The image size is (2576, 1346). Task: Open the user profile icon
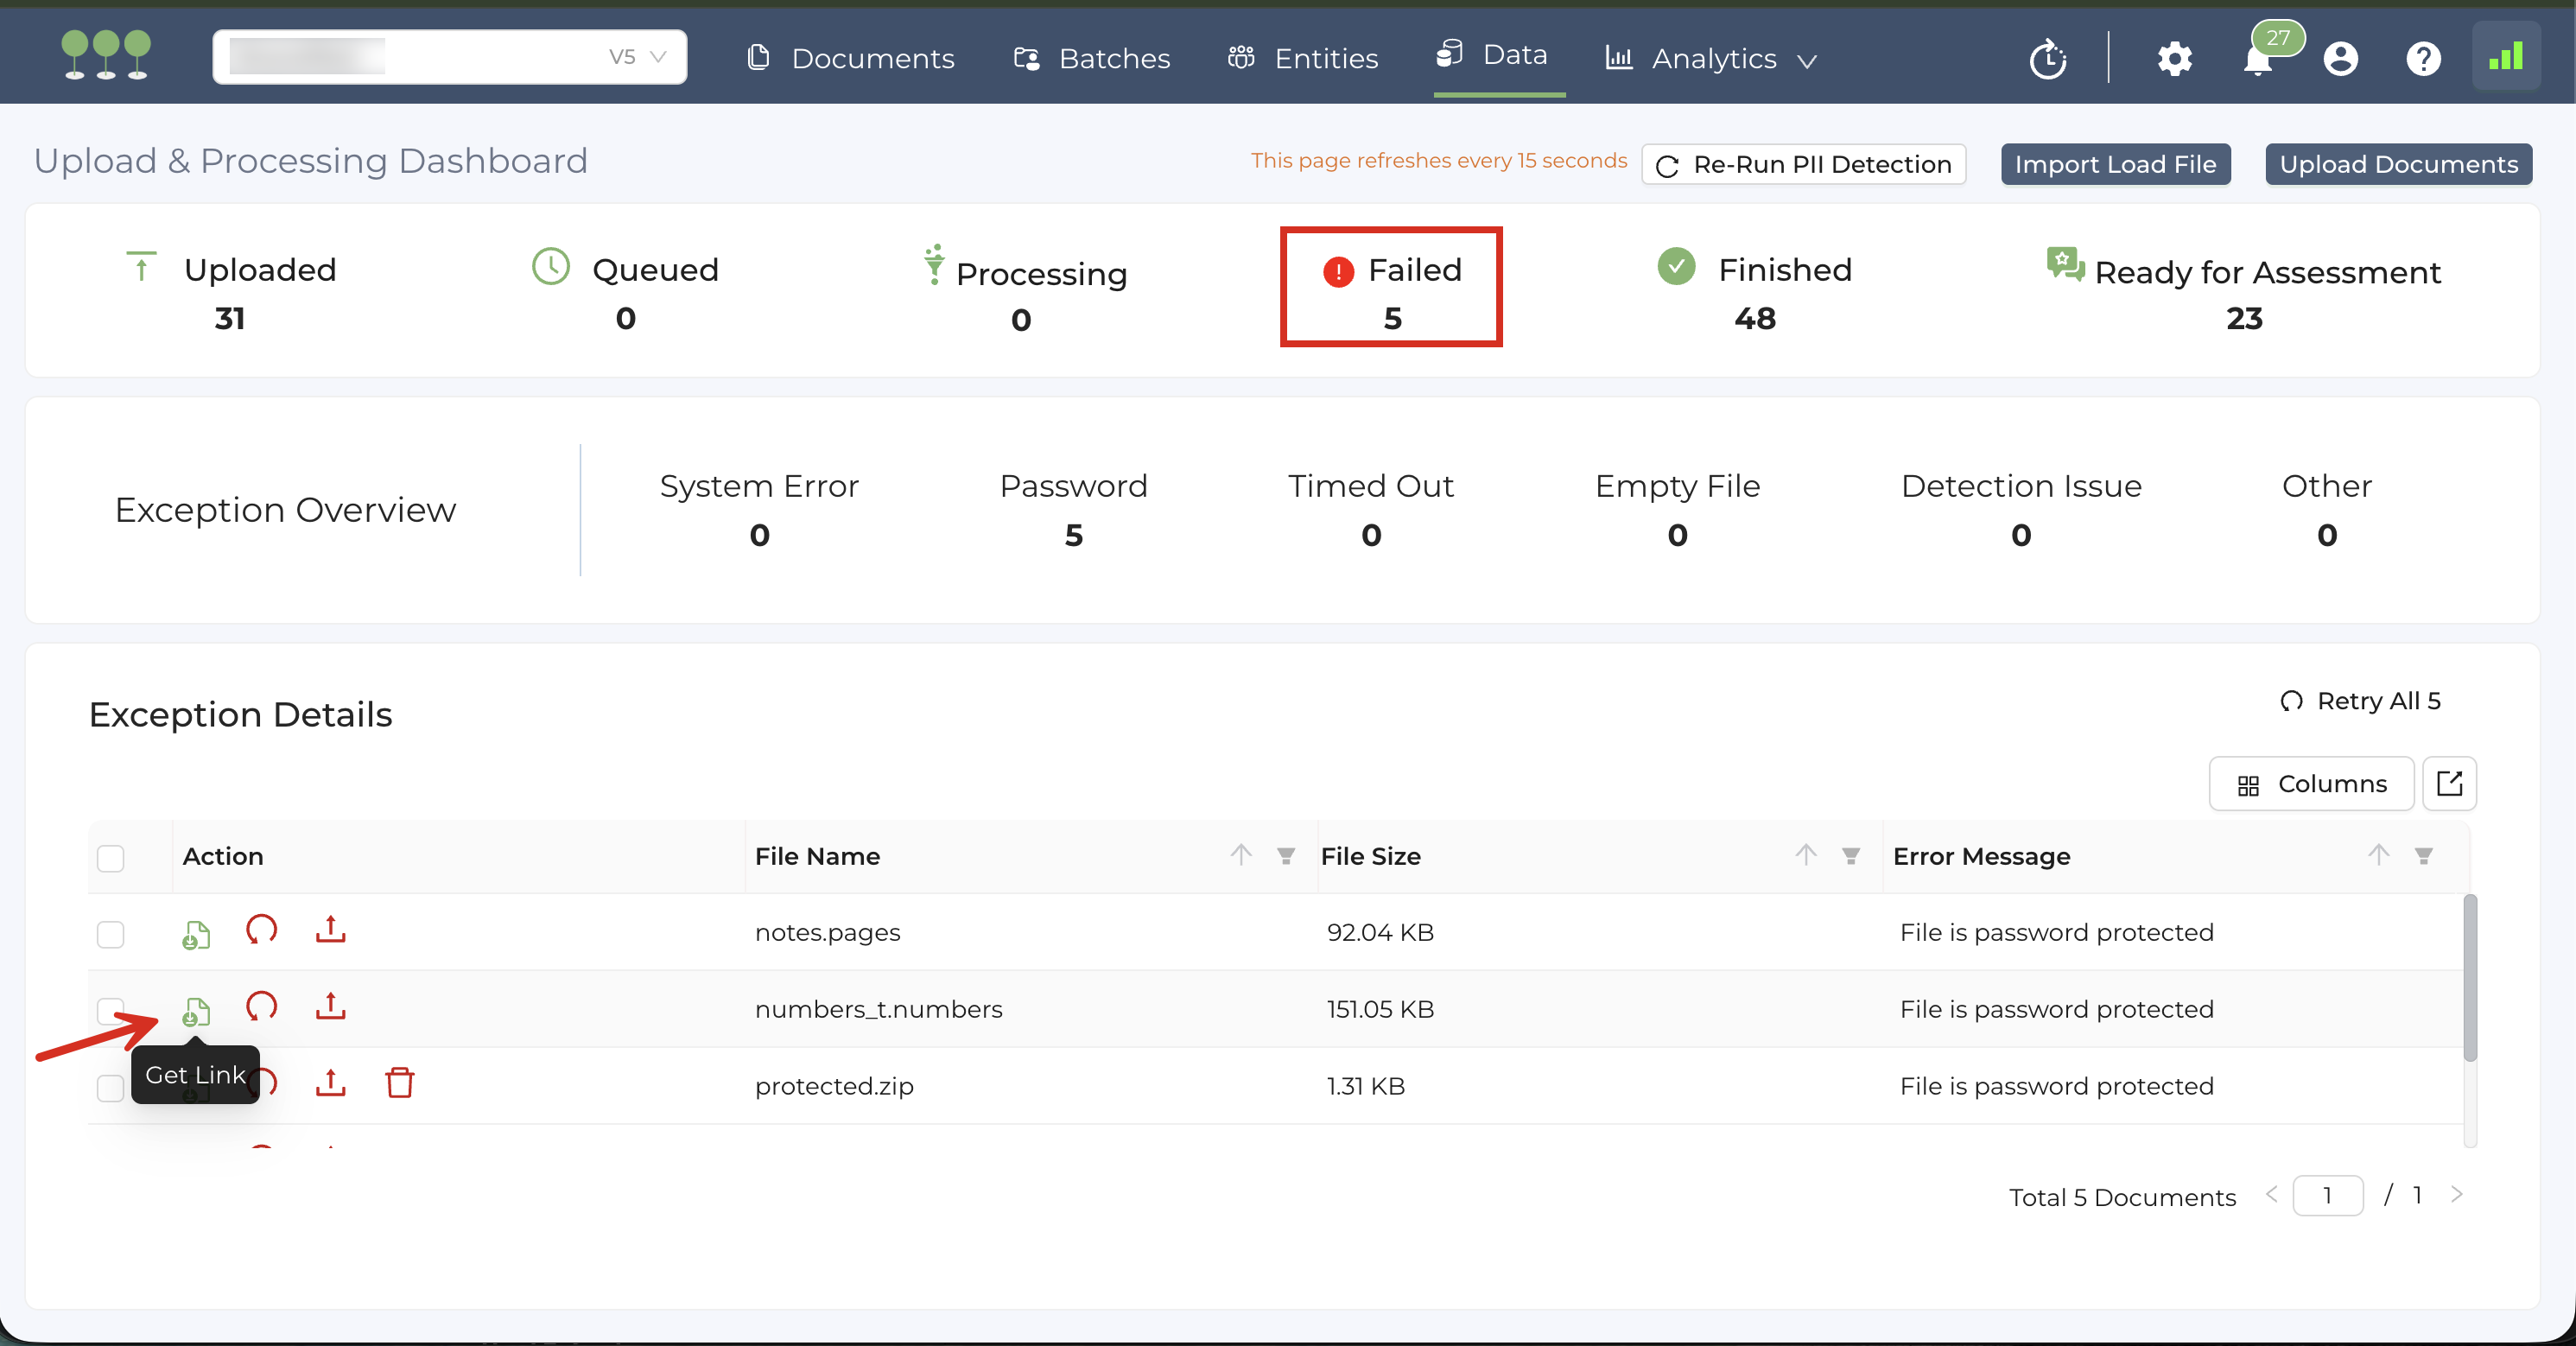click(x=2340, y=60)
